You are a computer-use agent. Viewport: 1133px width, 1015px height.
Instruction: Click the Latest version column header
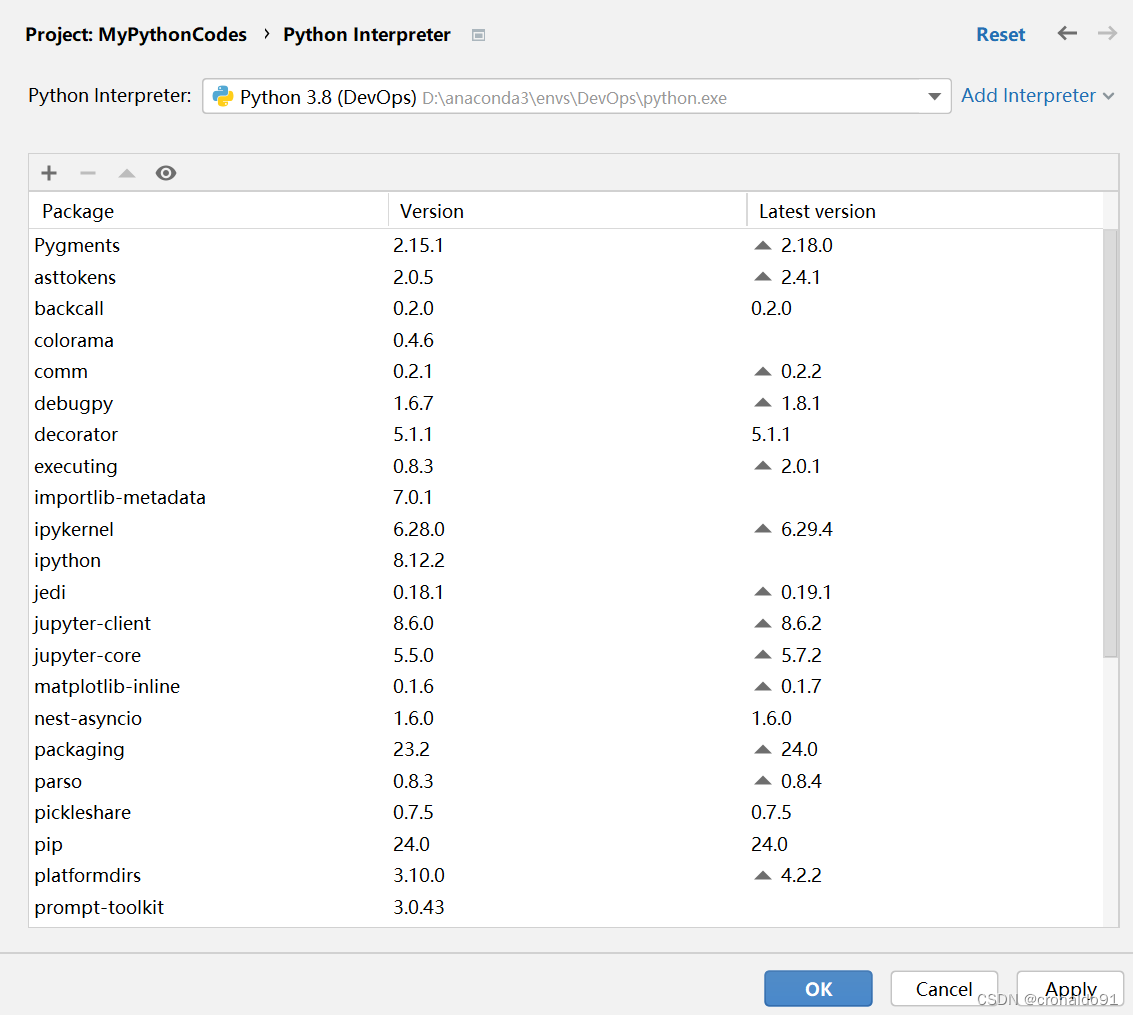point(925,211)
